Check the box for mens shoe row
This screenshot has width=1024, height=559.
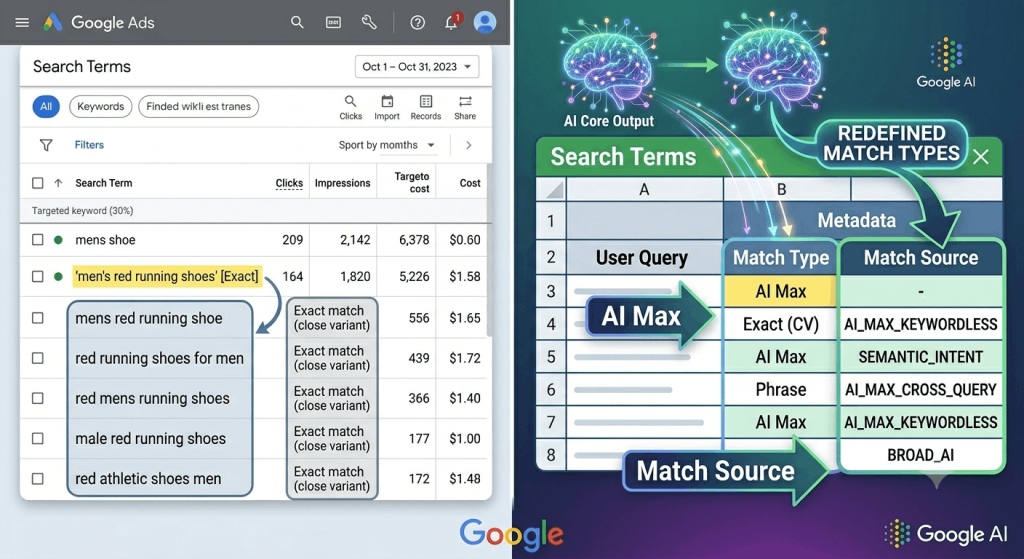(38, 240)
